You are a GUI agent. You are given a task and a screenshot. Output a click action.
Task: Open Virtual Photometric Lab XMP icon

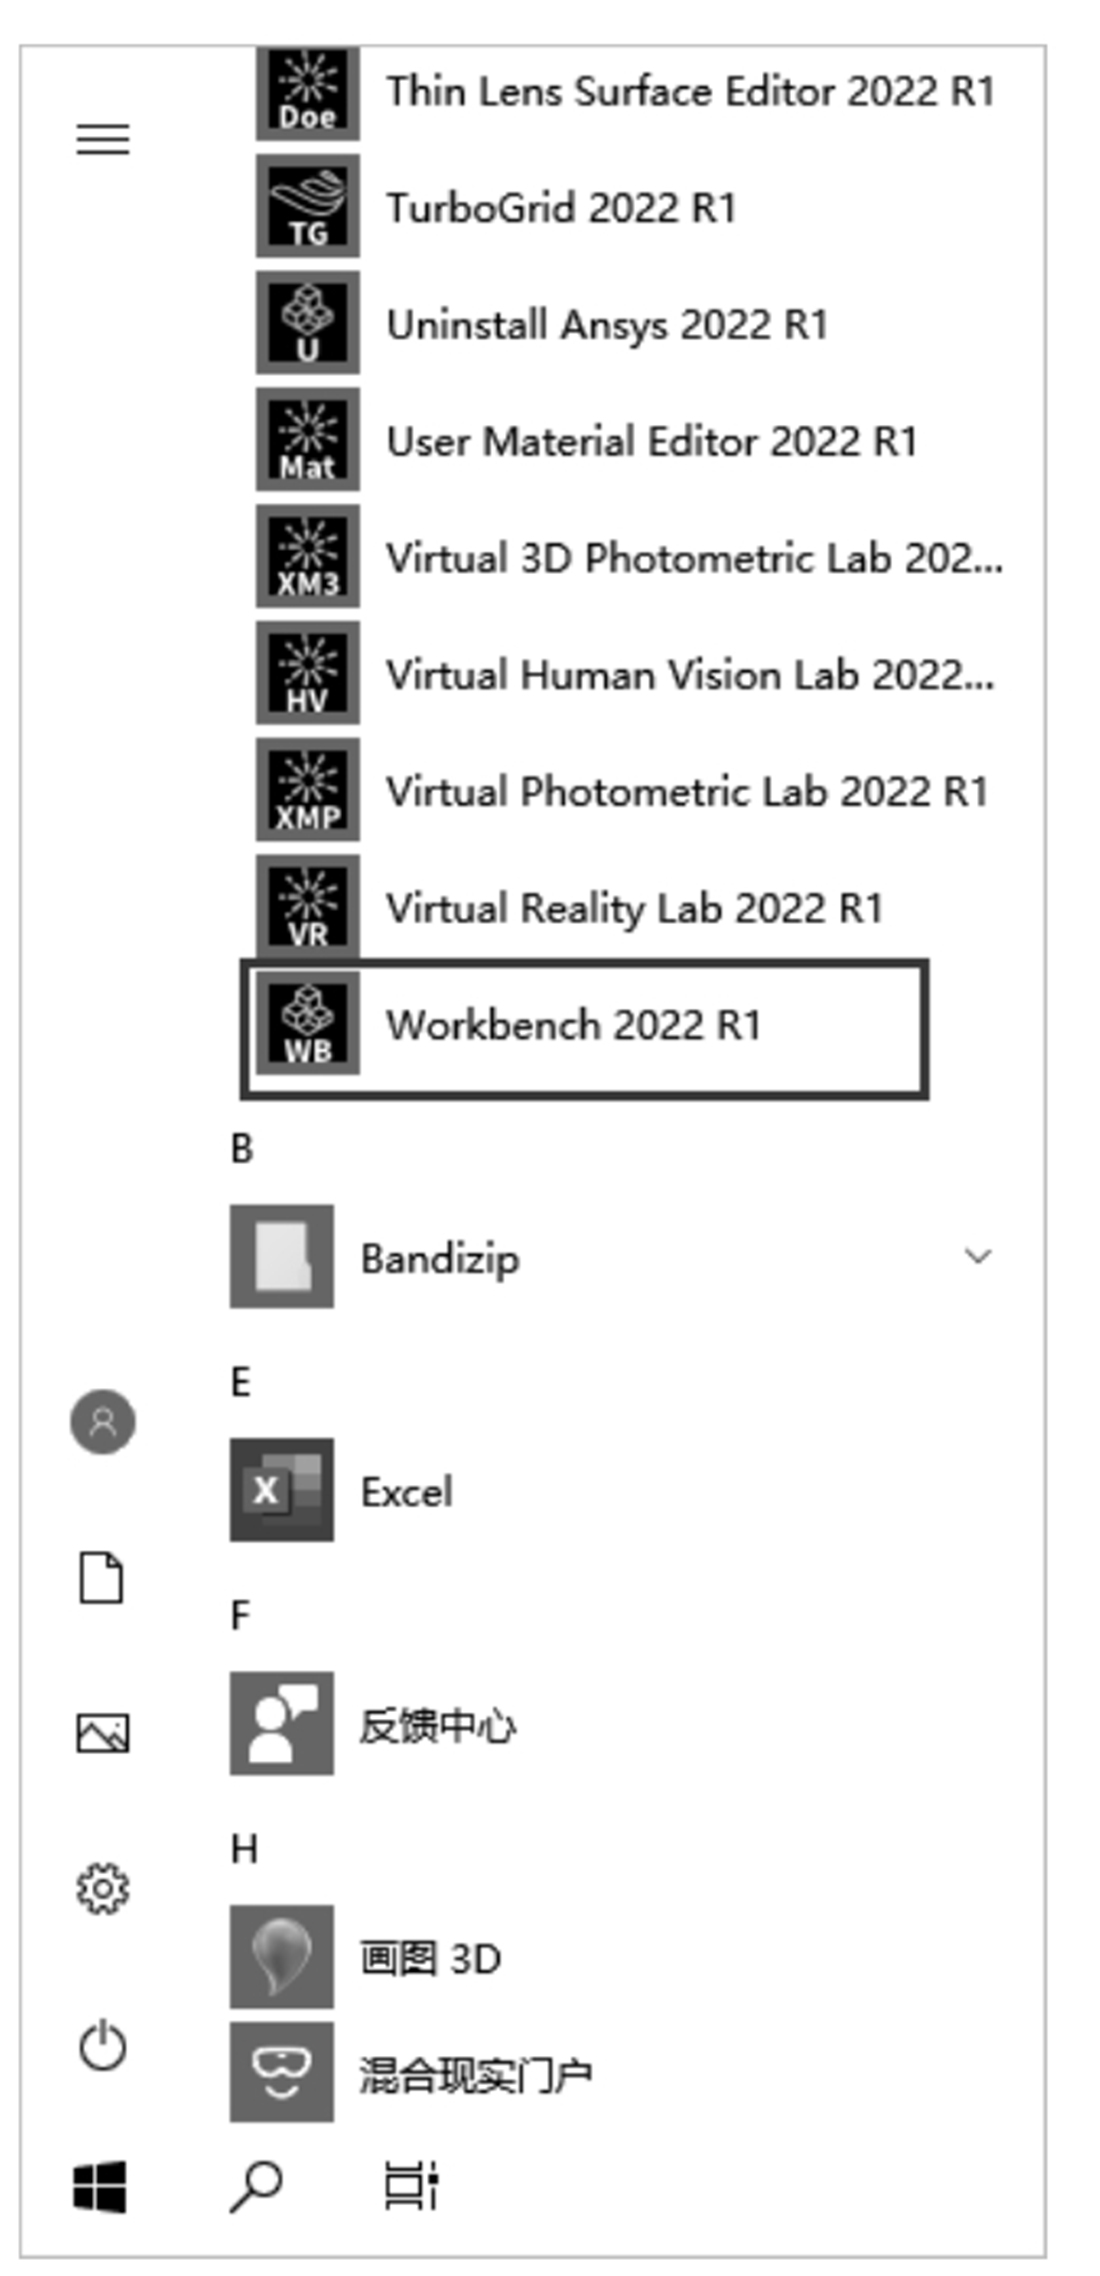point(307,791)
